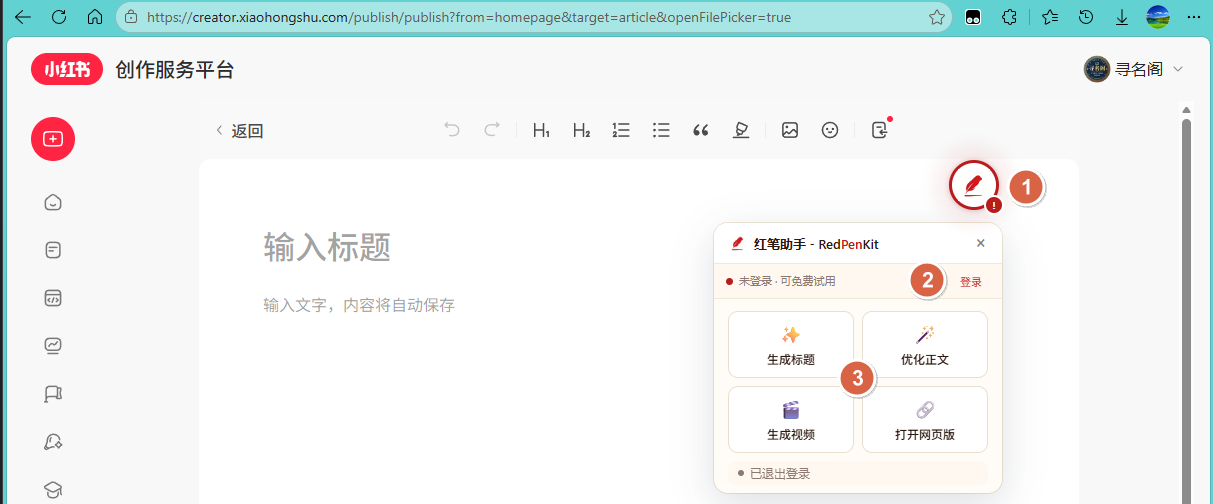Apply H1 heading format
The width and height of the screenshot is (1213, 504).
(x=542, y=130)
